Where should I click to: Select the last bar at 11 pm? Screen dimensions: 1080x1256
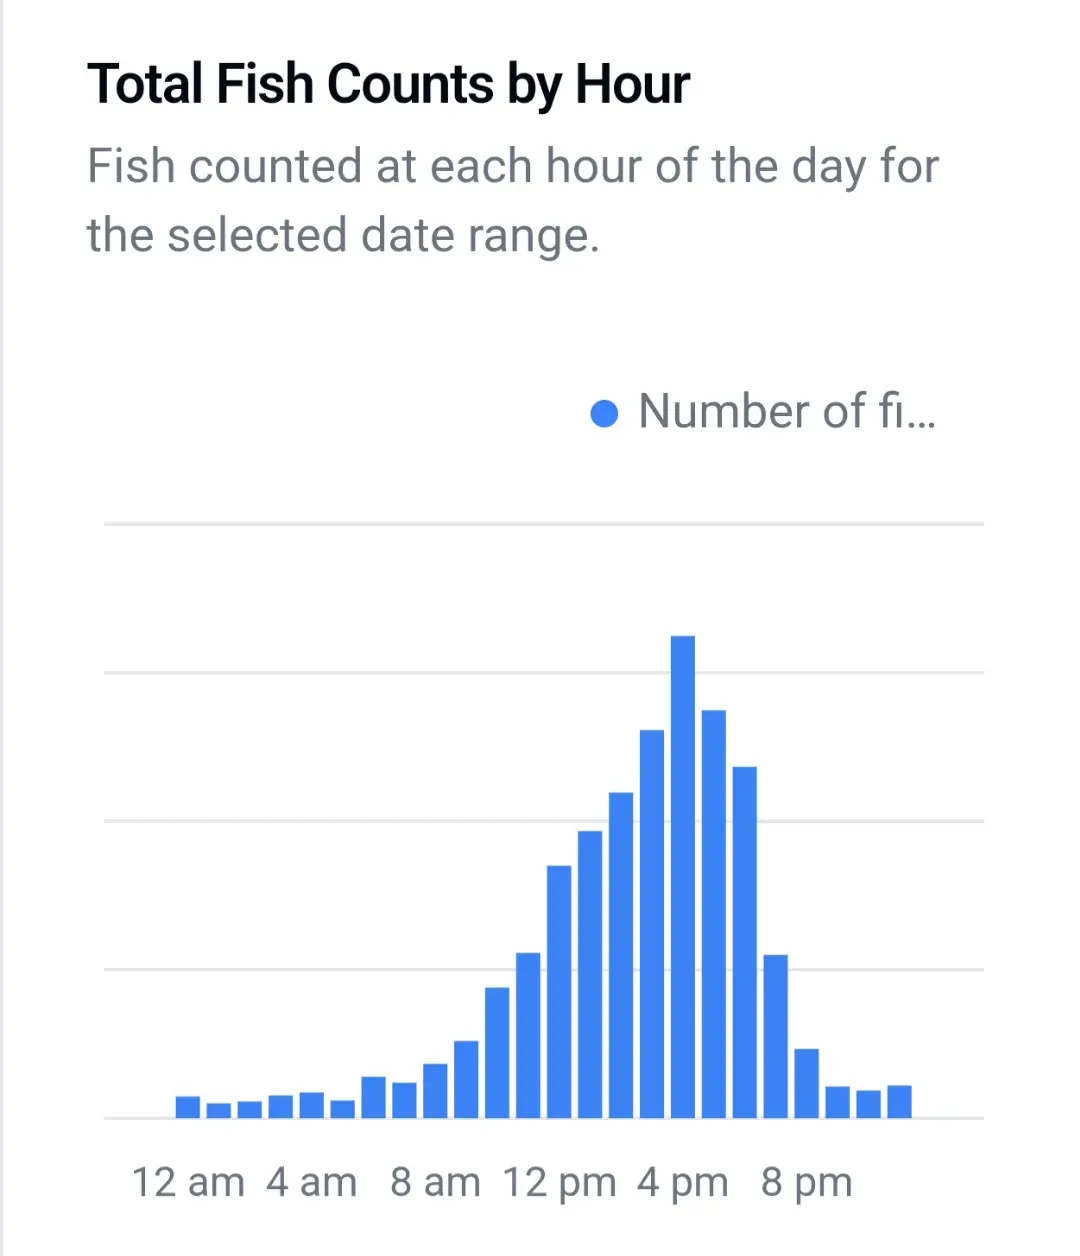(x=899, y=1101)
